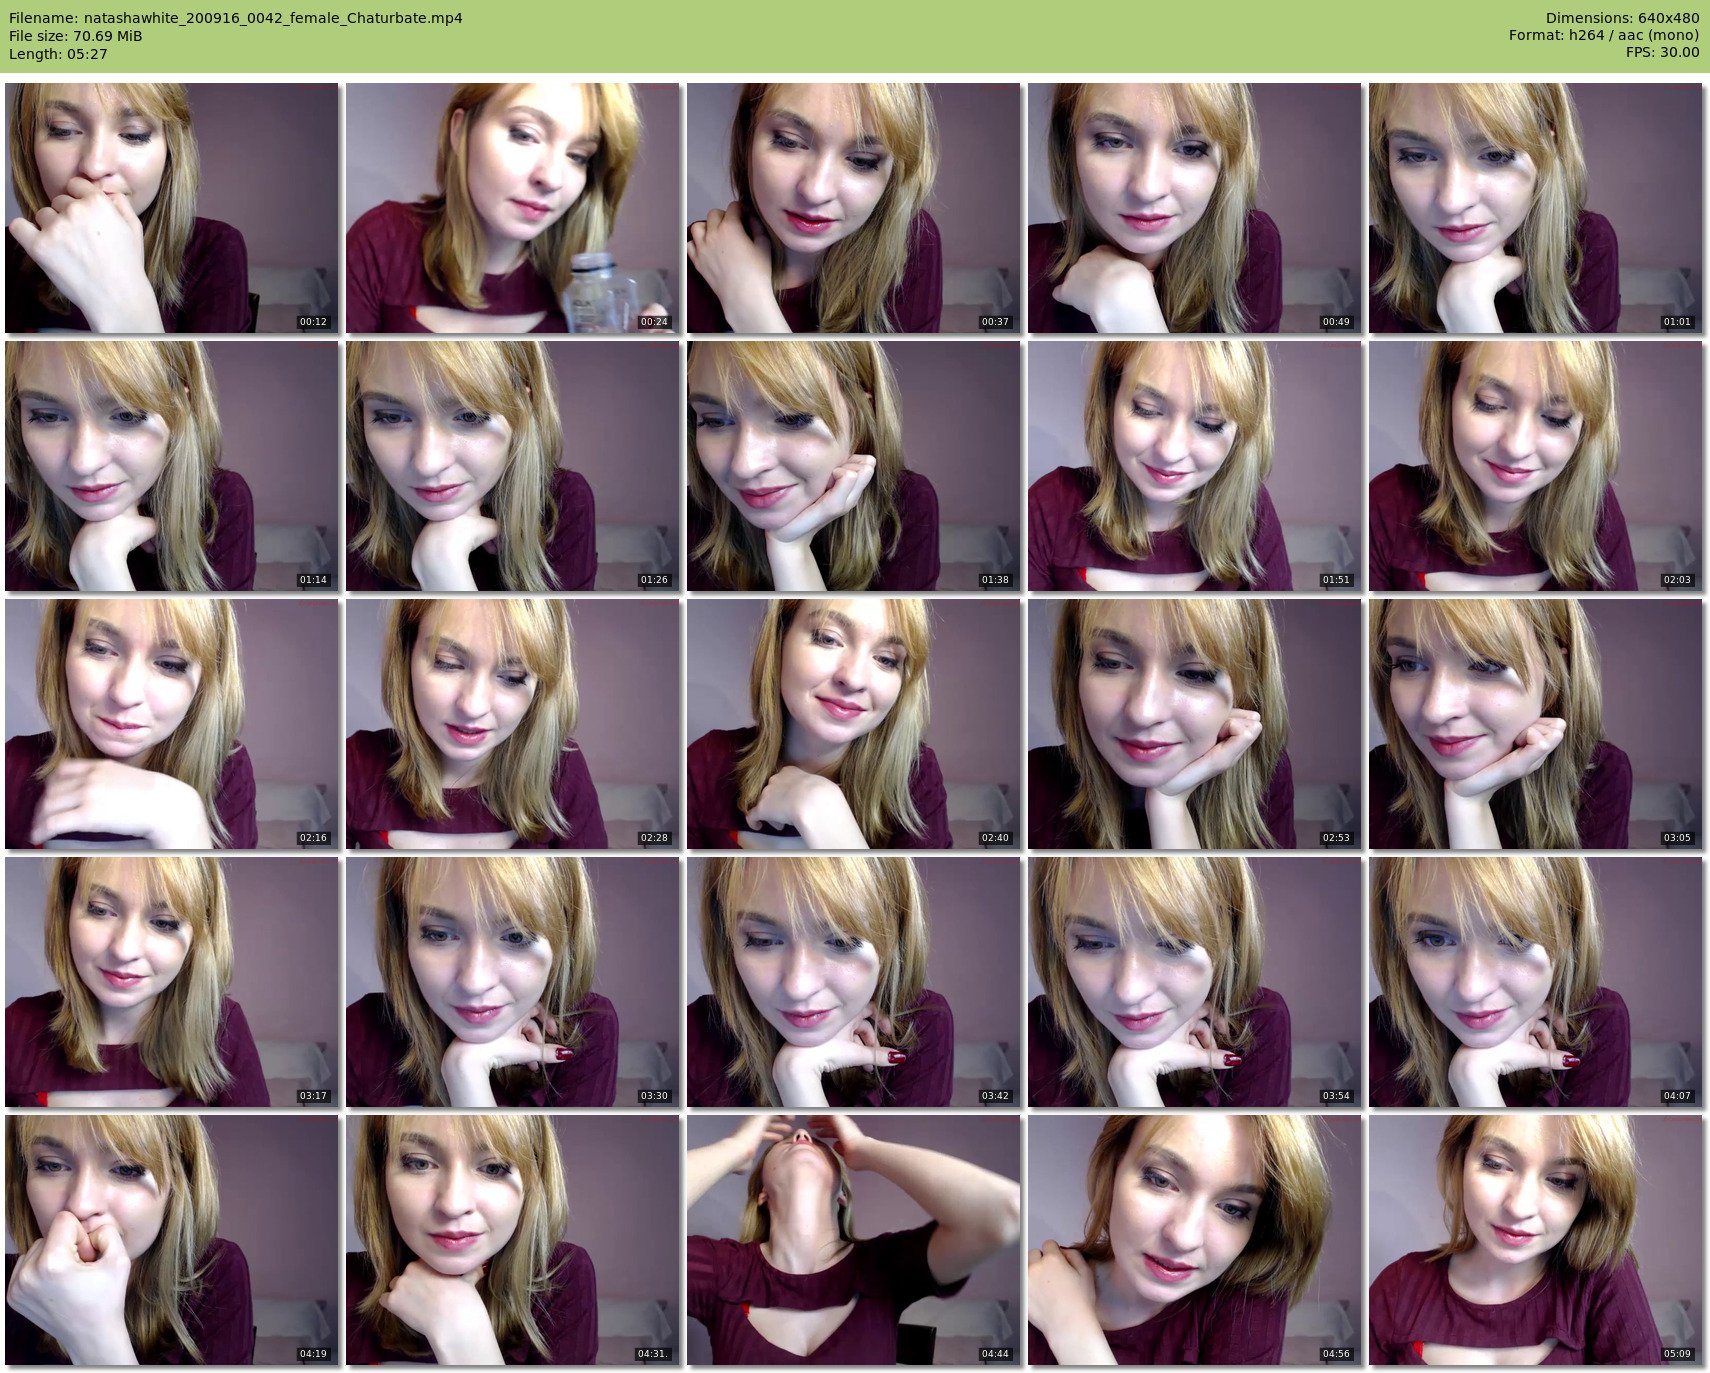Select the thumbnail timestamped 04:07
Viewport: 1710px width, 1373px height.
click(x=1535, y=982)
